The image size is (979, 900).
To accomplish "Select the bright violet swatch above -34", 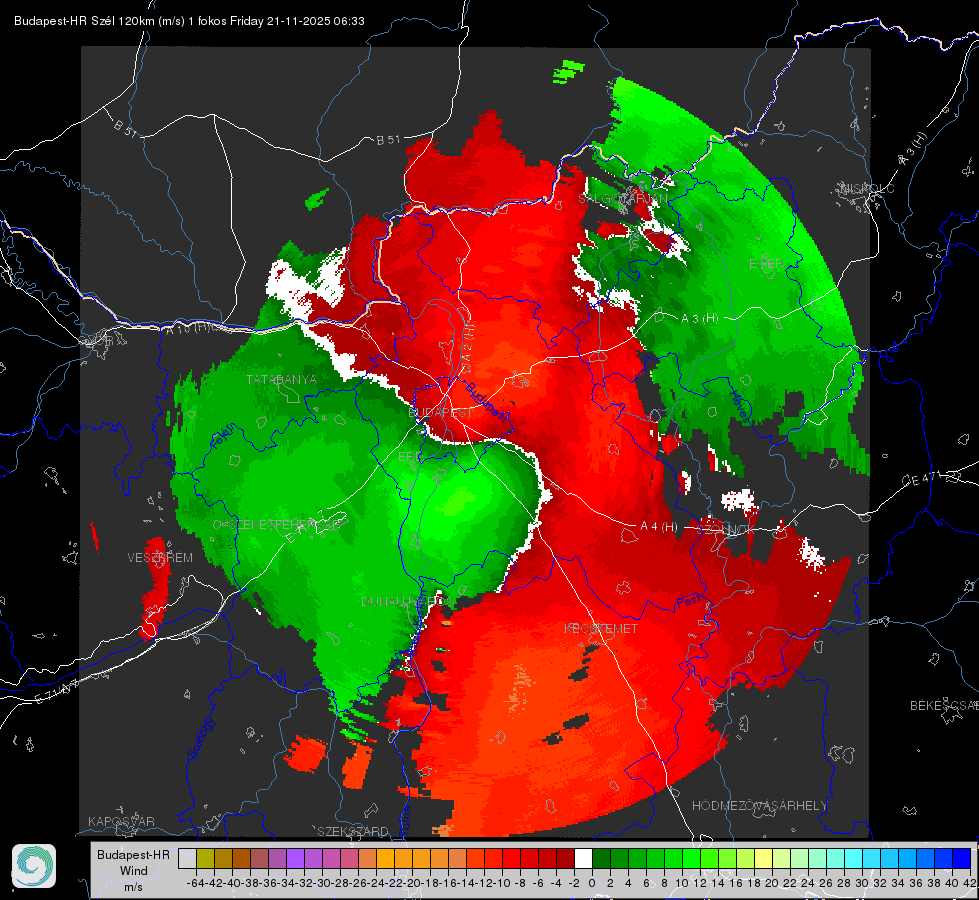I will (295, 858).
